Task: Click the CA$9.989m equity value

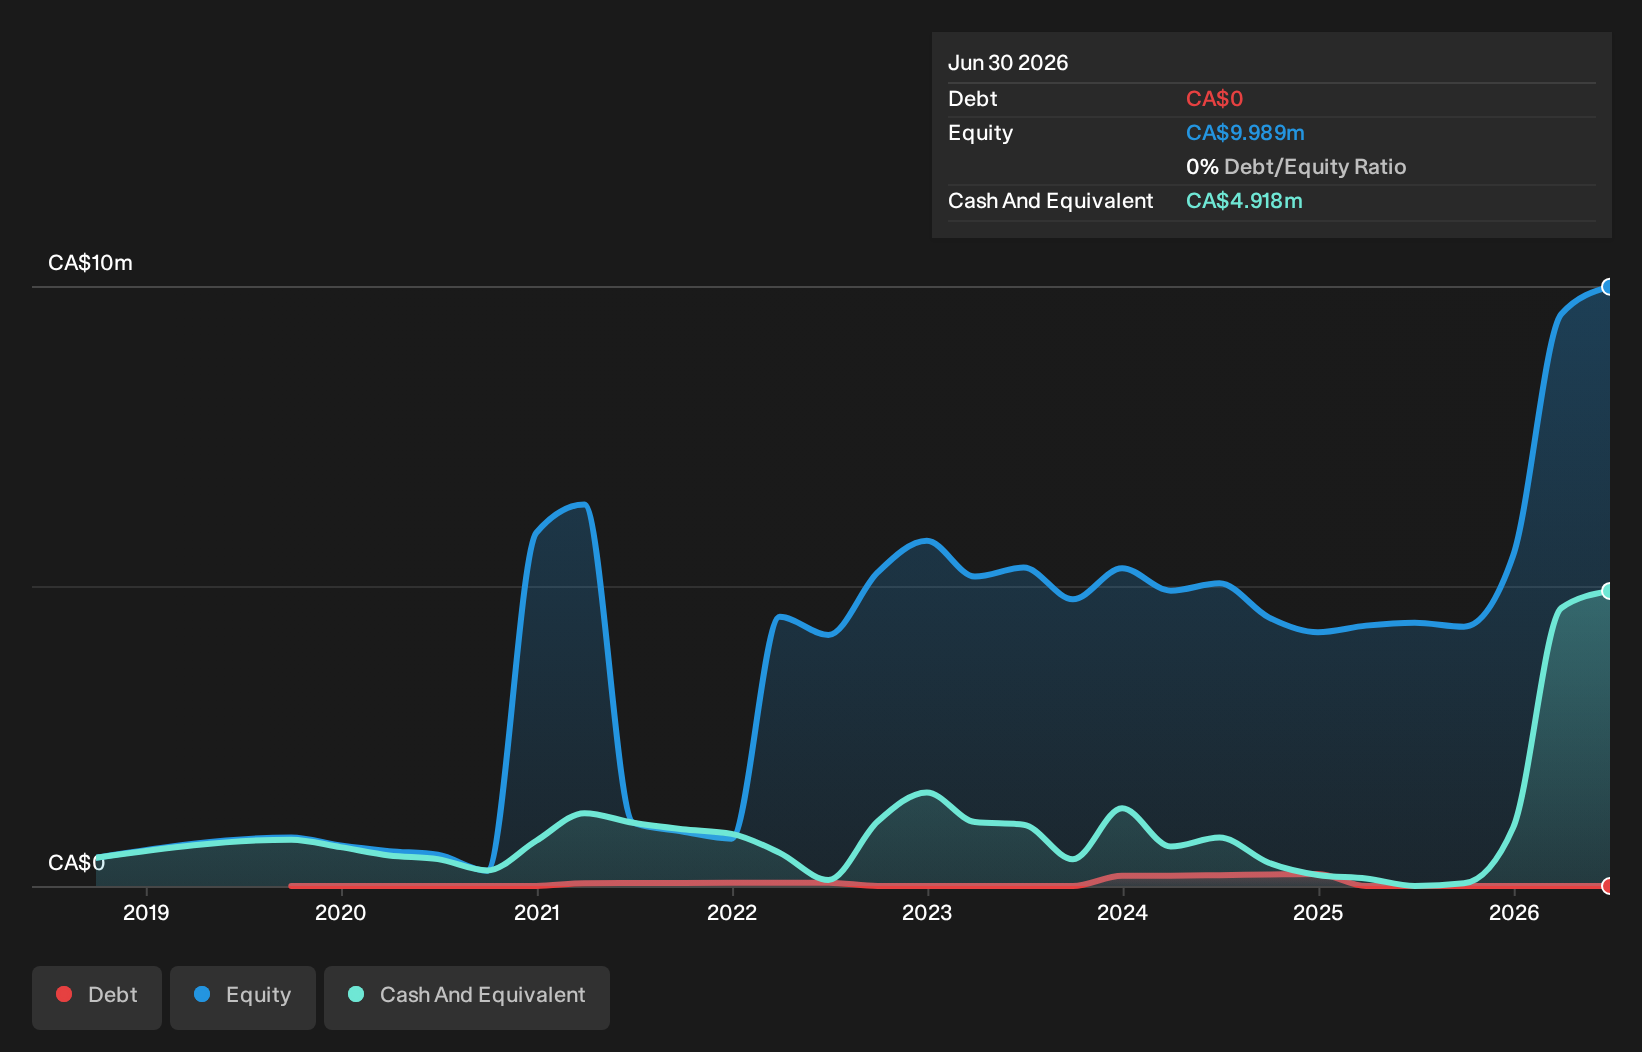Action: click(1245, 133)
